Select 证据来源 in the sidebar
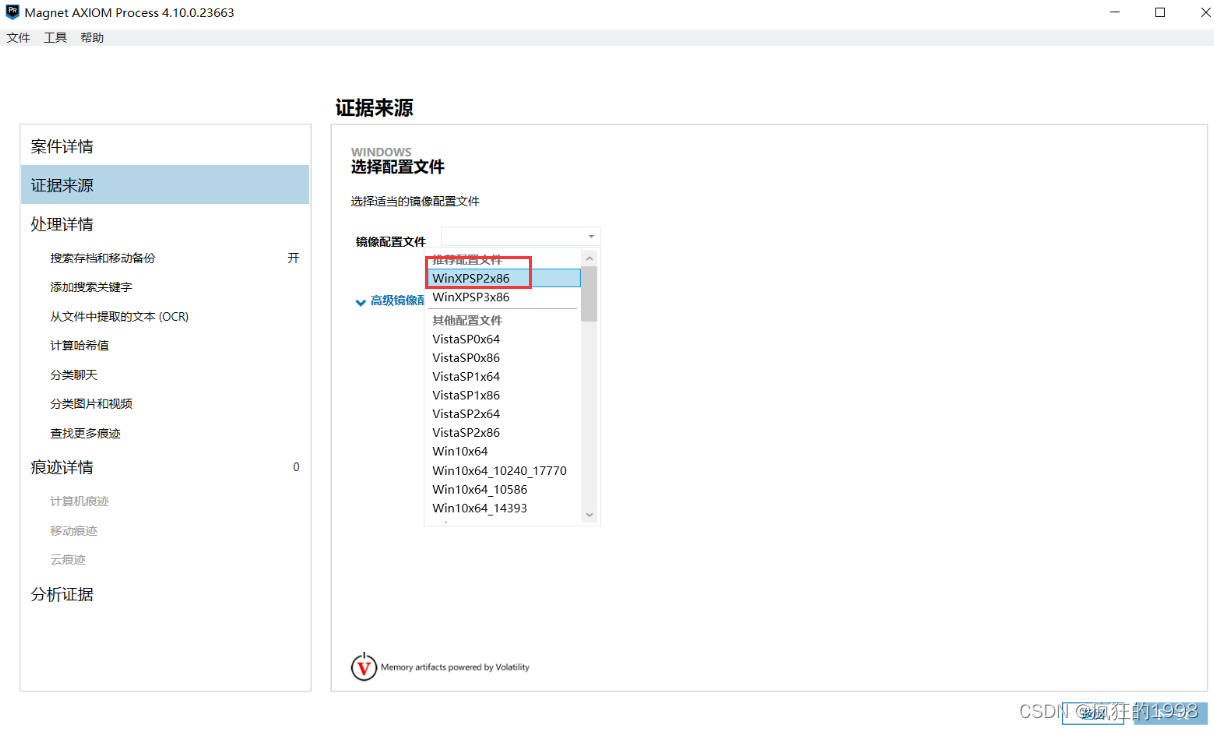 tap(164, 185)
